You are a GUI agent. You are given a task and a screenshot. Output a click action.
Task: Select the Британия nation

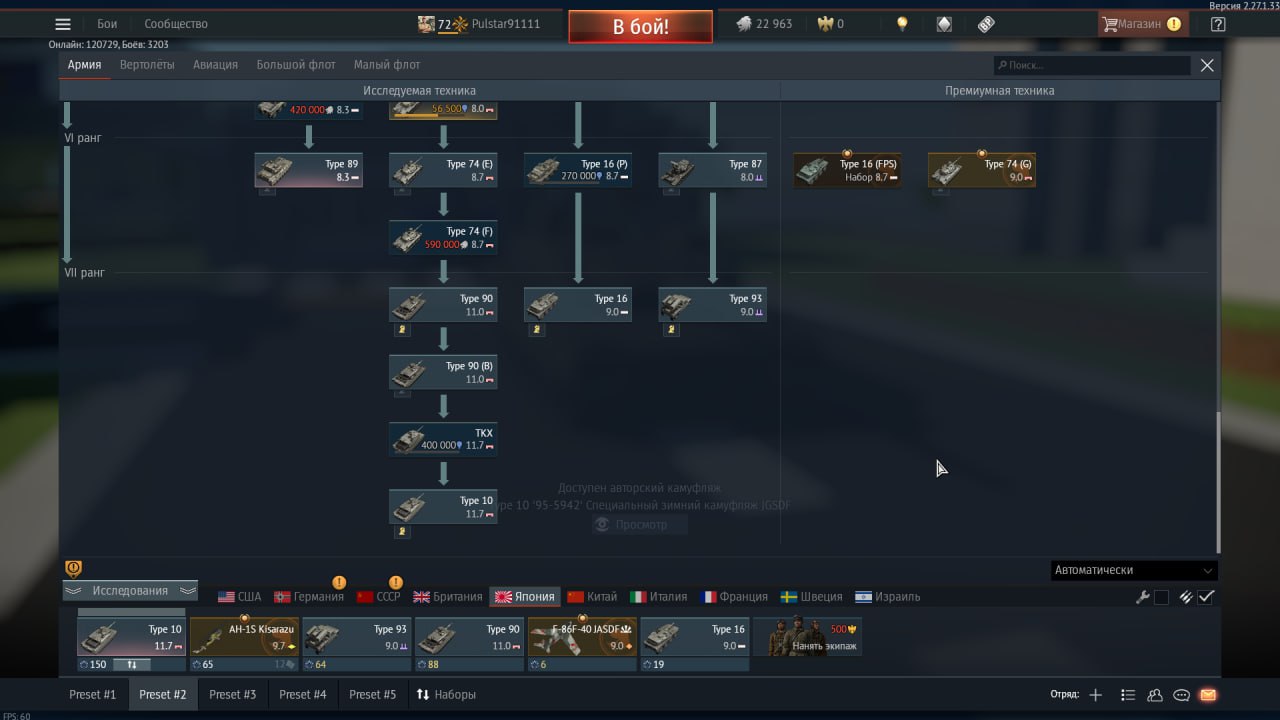pyautogui.click(x=447, y=597)
